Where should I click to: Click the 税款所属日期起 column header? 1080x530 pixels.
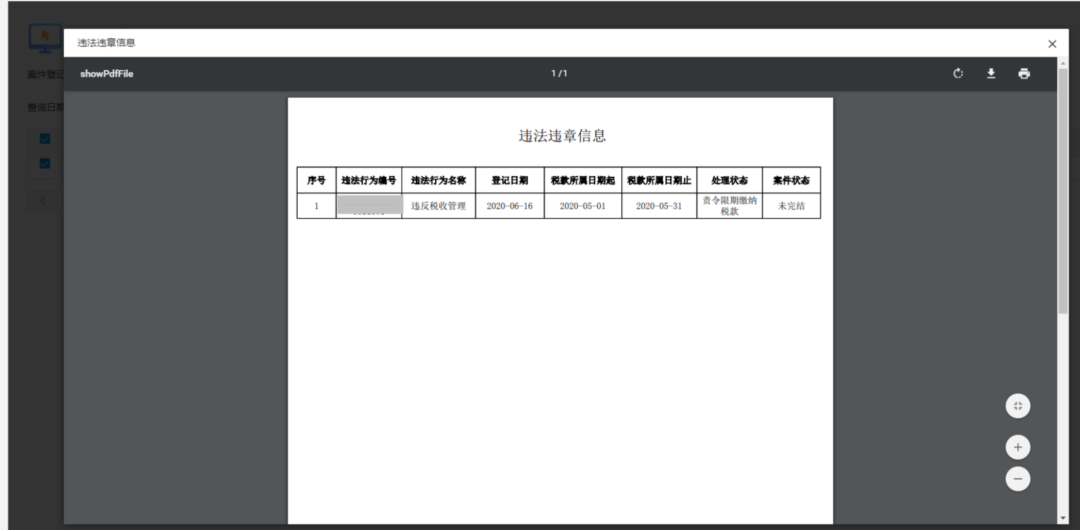[x=583, y=180]
